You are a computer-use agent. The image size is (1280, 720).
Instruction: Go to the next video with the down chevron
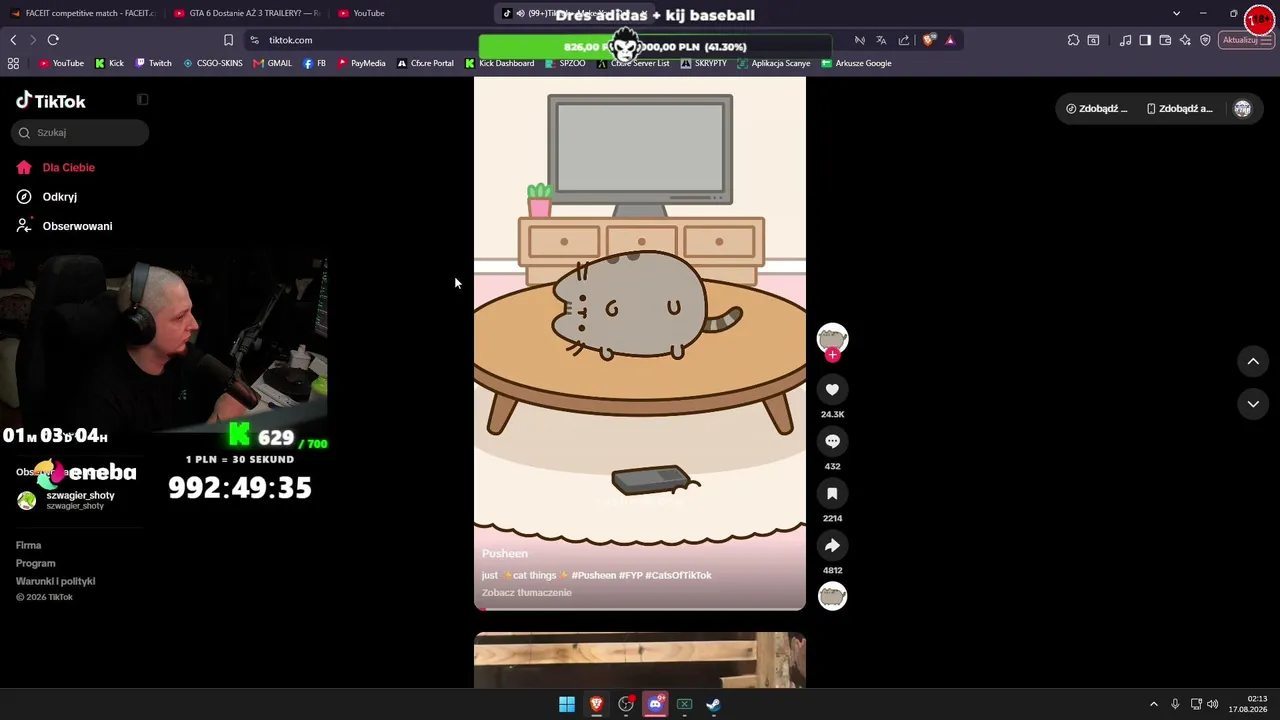[x=1253, y=403]
